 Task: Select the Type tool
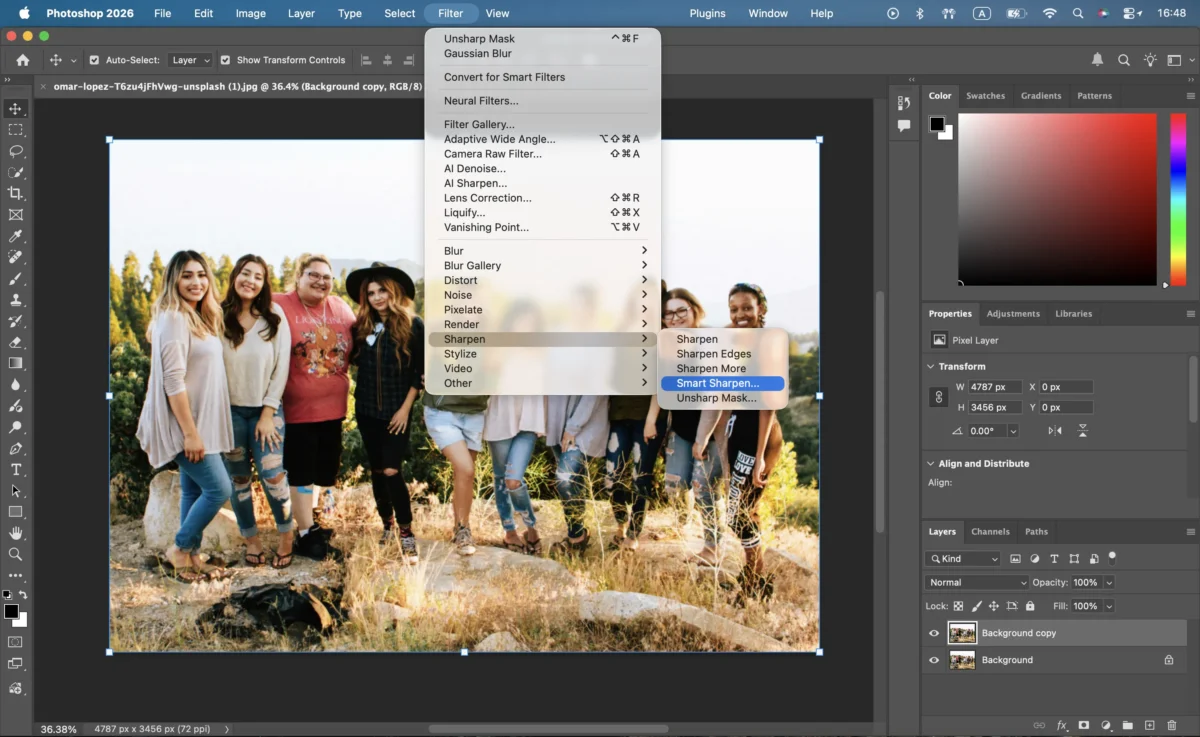click(x=18, y=466)
